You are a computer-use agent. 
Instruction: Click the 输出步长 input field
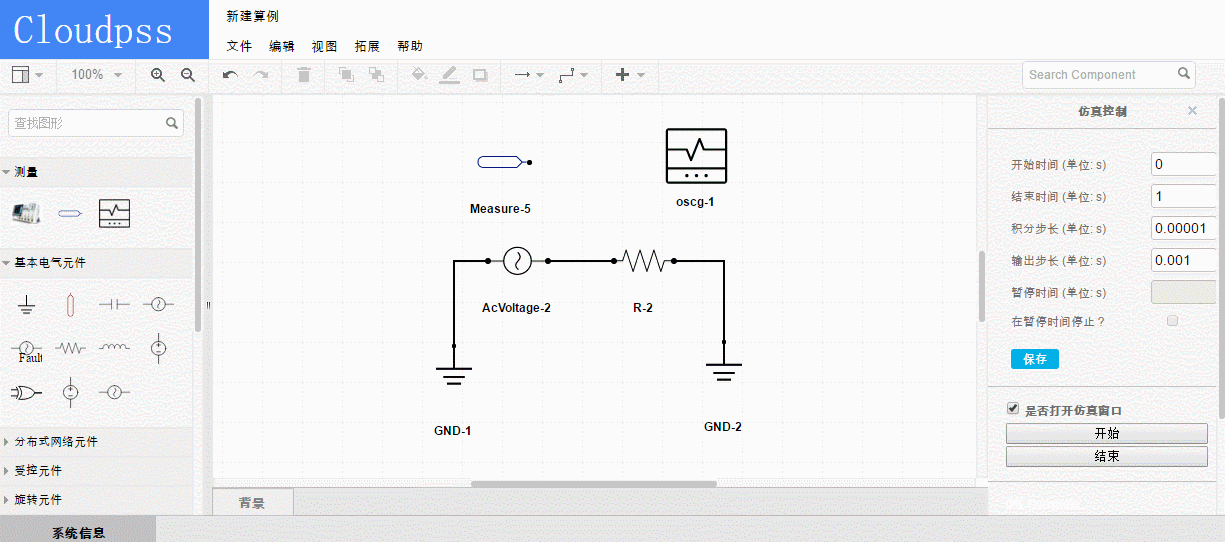pos(1183,260)
